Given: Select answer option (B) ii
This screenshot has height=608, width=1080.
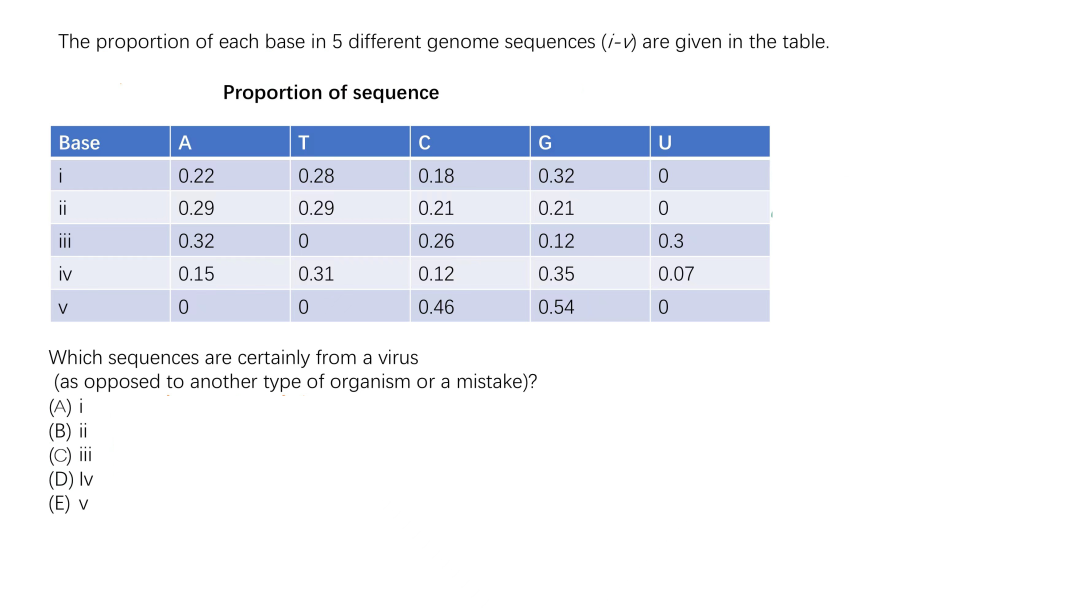Looking at the screenshot, I should (68, 431).
